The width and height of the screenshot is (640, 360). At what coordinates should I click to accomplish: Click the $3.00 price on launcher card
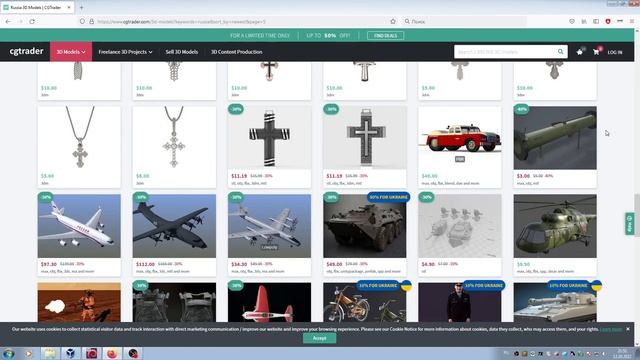(x=523, y=176)
